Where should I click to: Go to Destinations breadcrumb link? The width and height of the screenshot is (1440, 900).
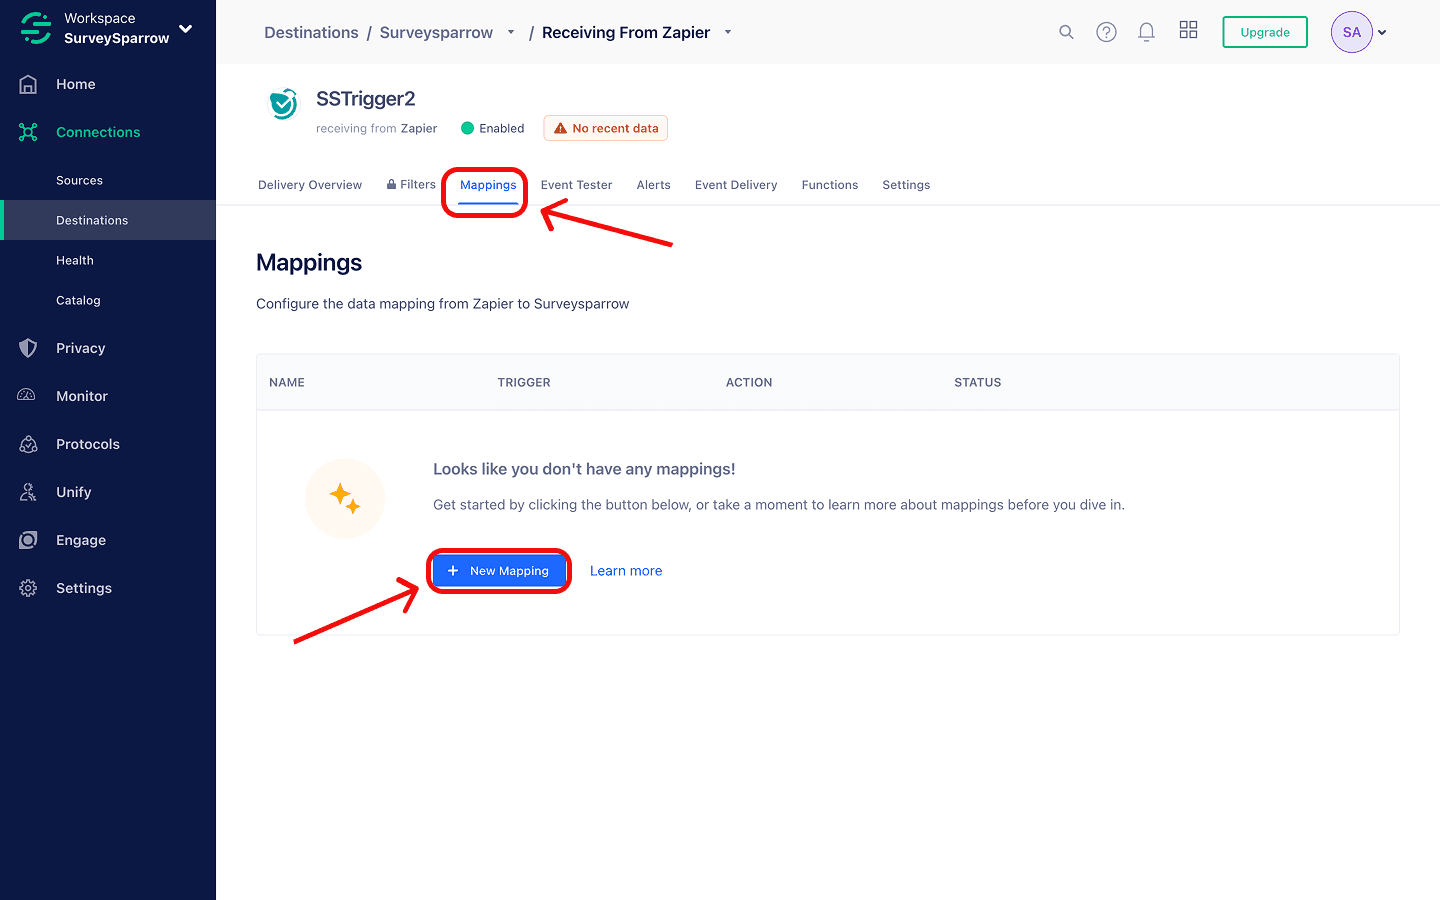pos(311,32)
